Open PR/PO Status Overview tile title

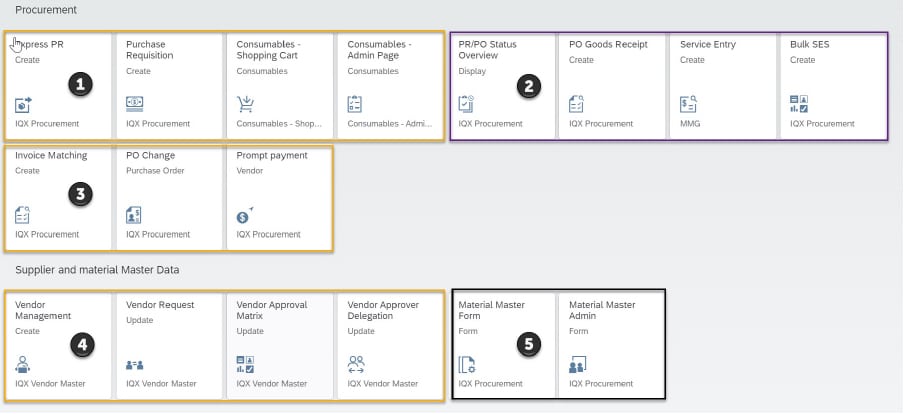[x=487, y=50]
